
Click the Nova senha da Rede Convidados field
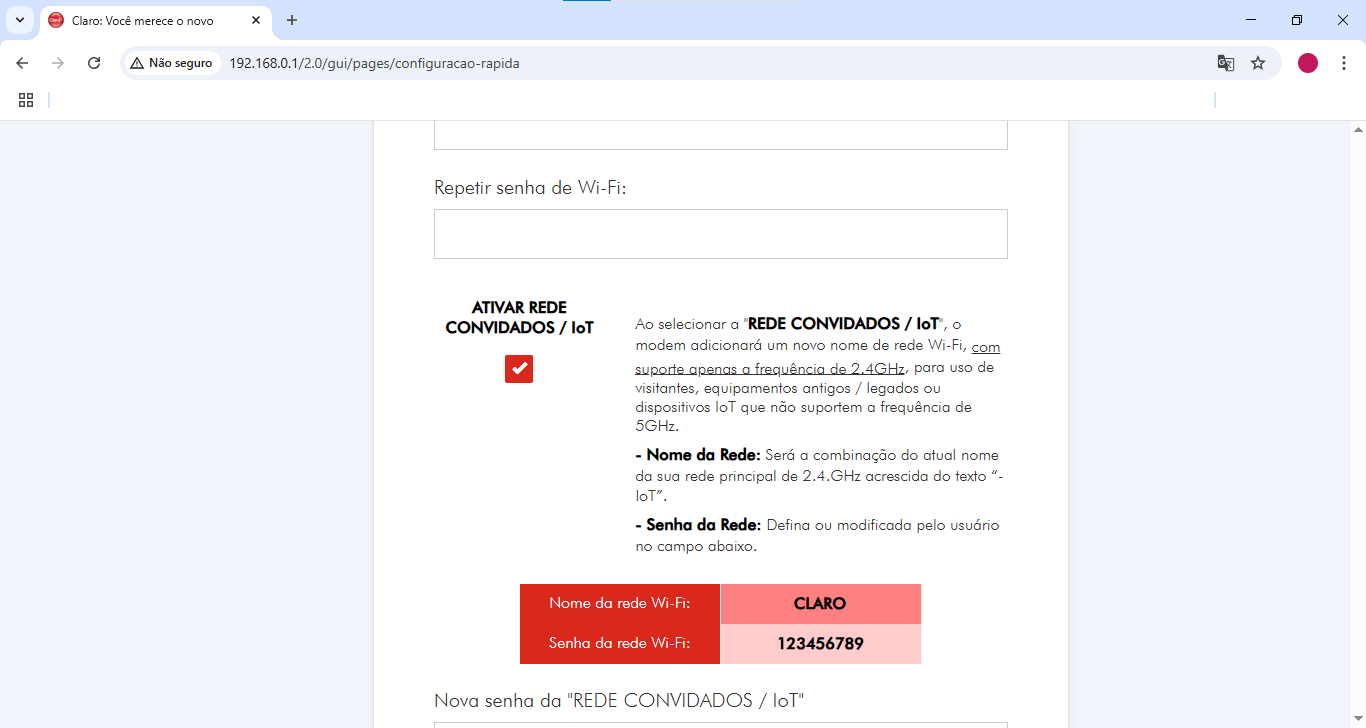(x=720, y=725)
